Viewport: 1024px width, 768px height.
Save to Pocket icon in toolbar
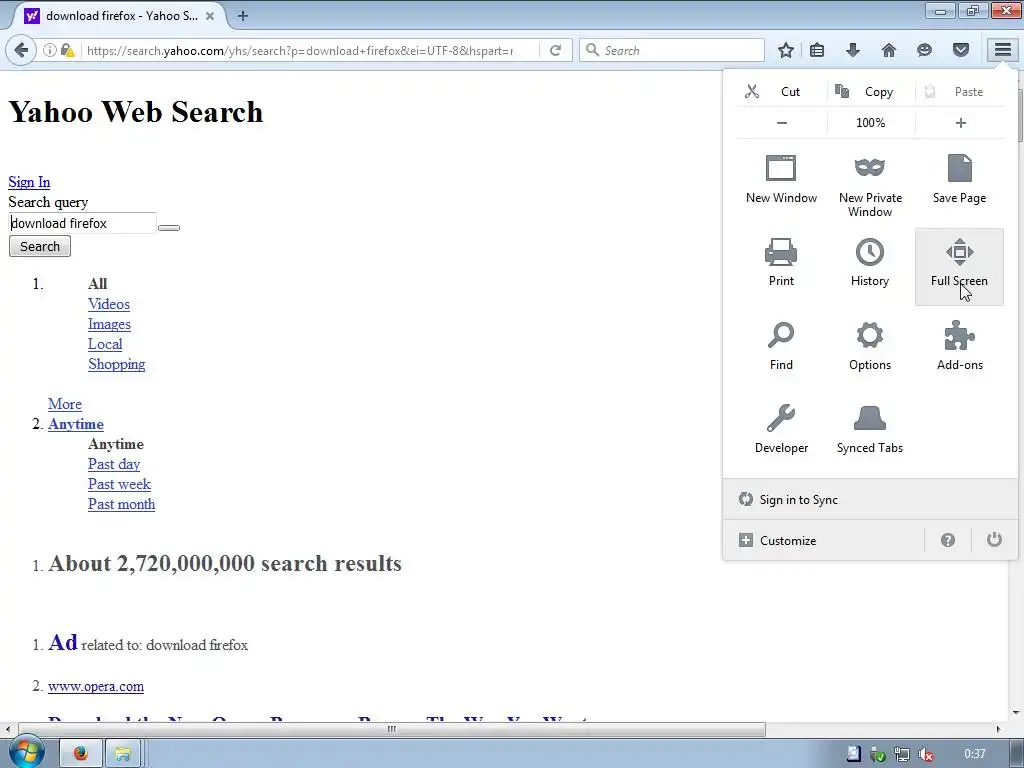click(x=961, y=50)
